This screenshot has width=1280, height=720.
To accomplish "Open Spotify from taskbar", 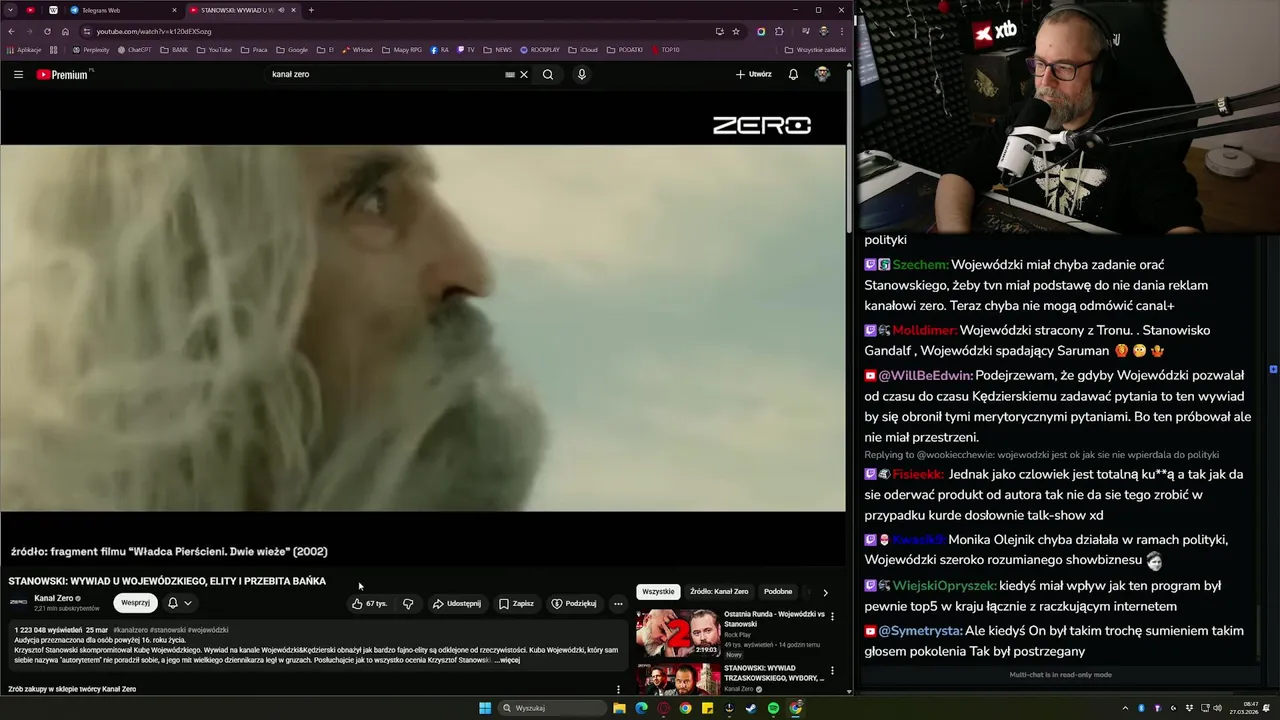I will [773, 708].
